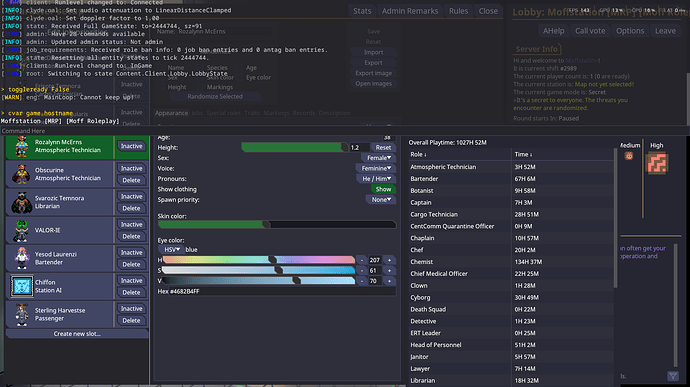This screenshot has height=387, width=690.
Task: Click the Hex color input field
Action: (283, 291)
